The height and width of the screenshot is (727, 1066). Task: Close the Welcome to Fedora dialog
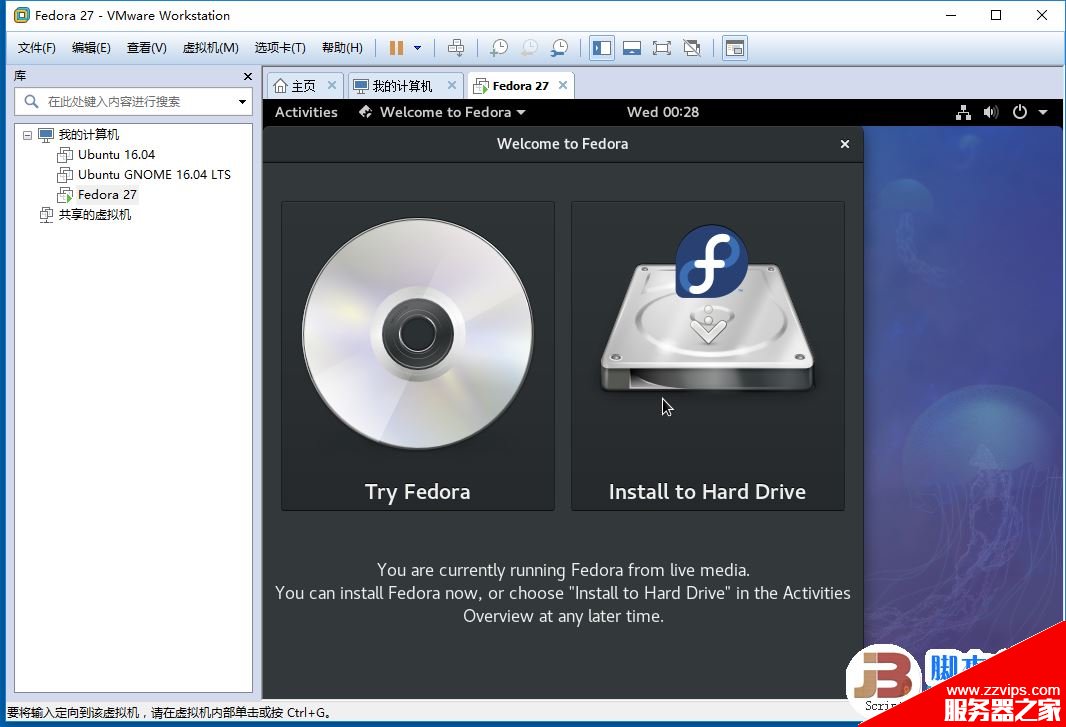pos(845,144)
